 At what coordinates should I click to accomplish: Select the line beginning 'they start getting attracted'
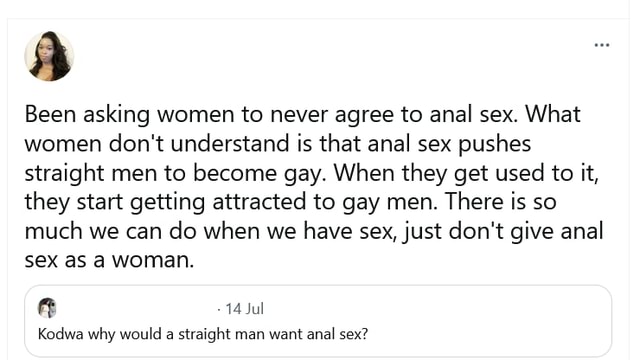point(290,202)
